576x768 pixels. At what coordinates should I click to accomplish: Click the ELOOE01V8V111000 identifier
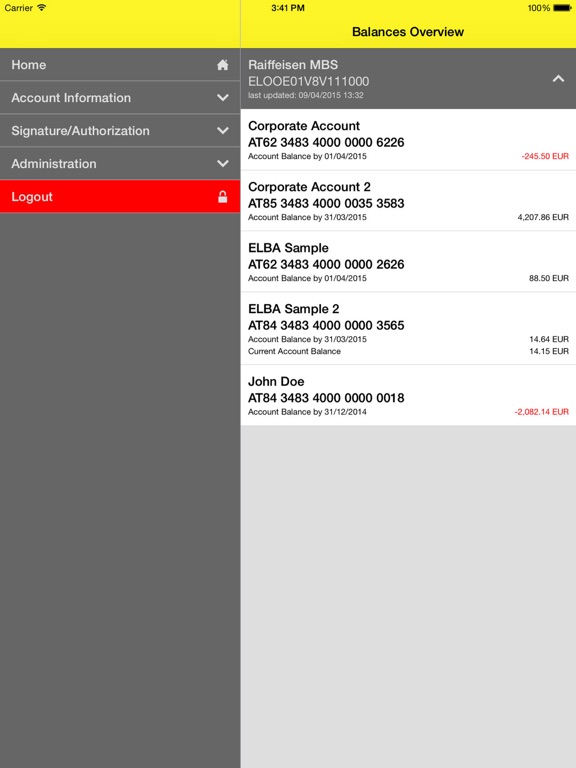pos(309,81)
